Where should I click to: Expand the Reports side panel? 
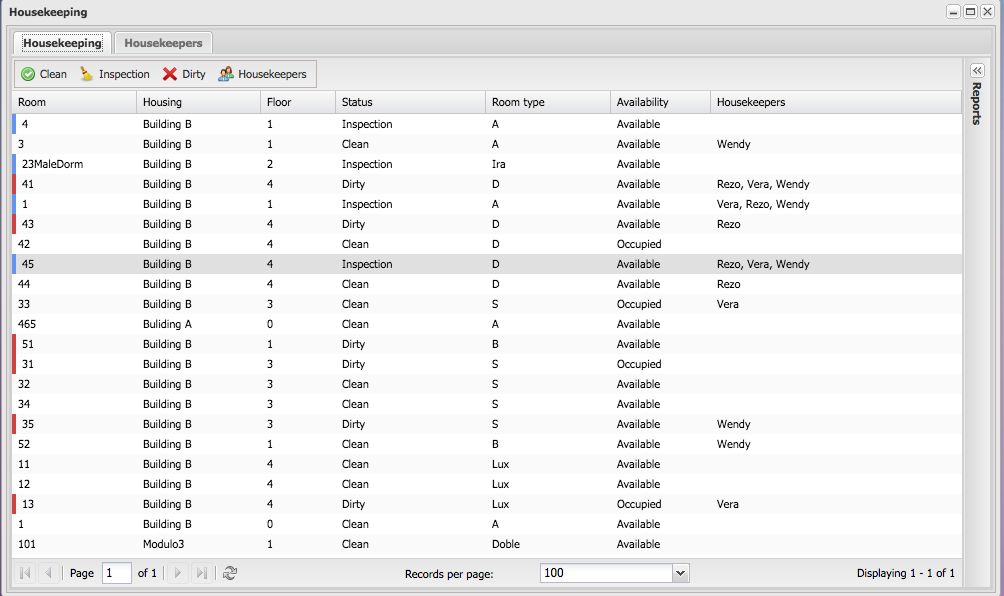977,70
